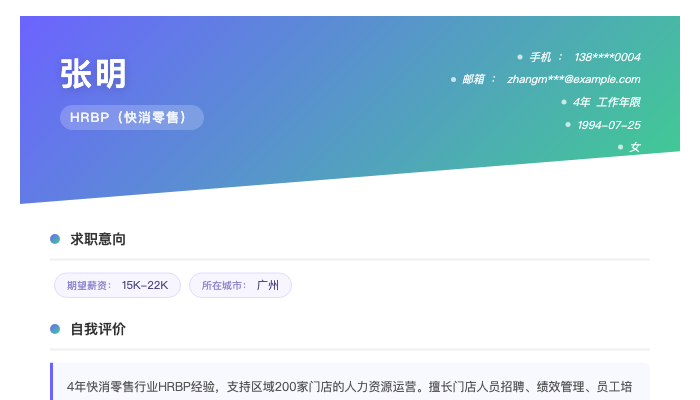Select the birth date 1994-07-25
The height and width of the screenshot is (400, 700).
click(608, 125)
